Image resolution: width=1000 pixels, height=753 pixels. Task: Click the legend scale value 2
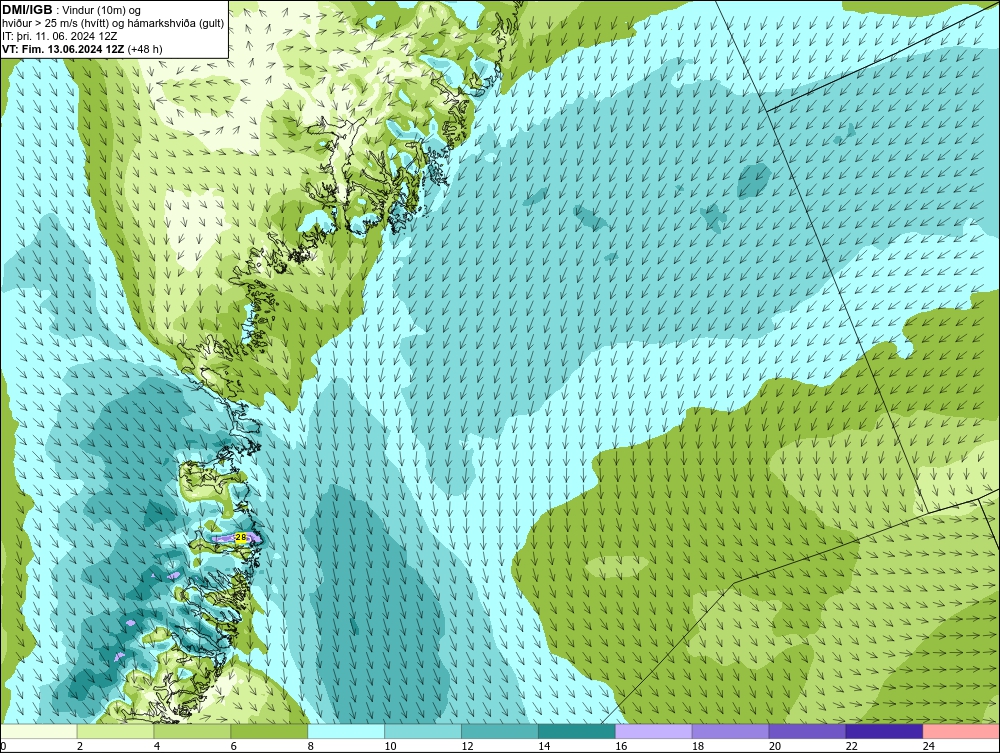pyautogui.click(x=80, y=746)
